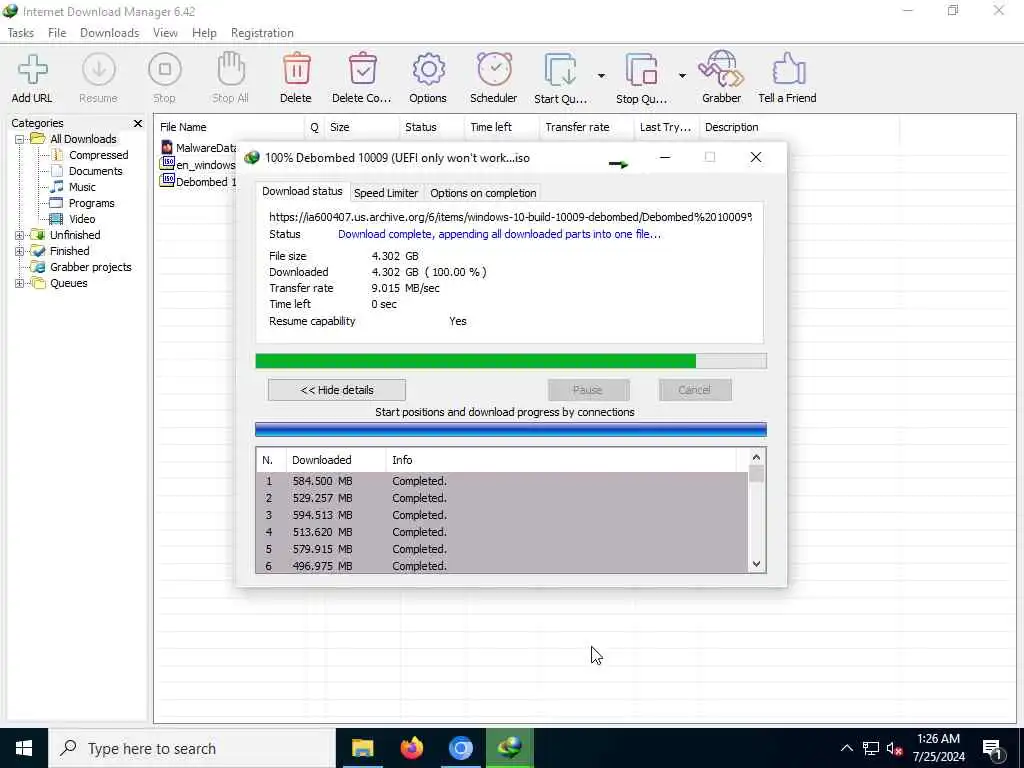The height and width of the screenshot is (768, 1024).
Task: Minimize the download progress dialog
Action: [665, 157]
